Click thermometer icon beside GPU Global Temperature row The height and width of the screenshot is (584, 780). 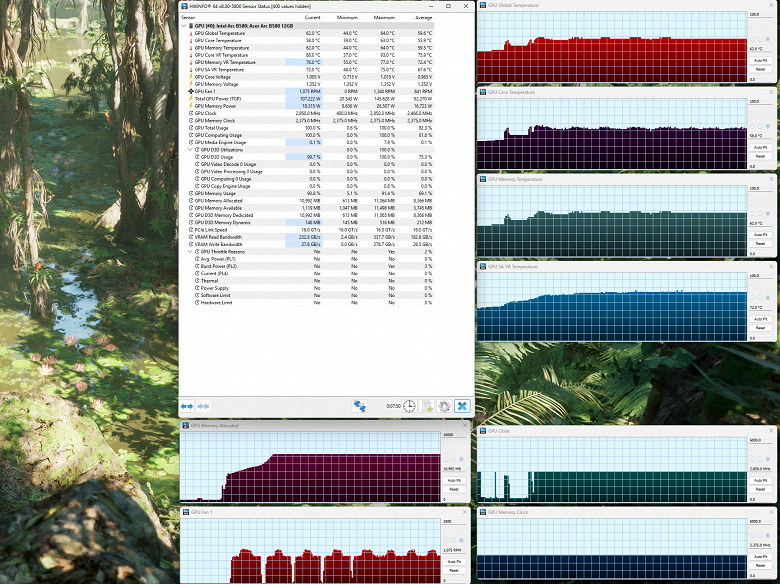191,33
